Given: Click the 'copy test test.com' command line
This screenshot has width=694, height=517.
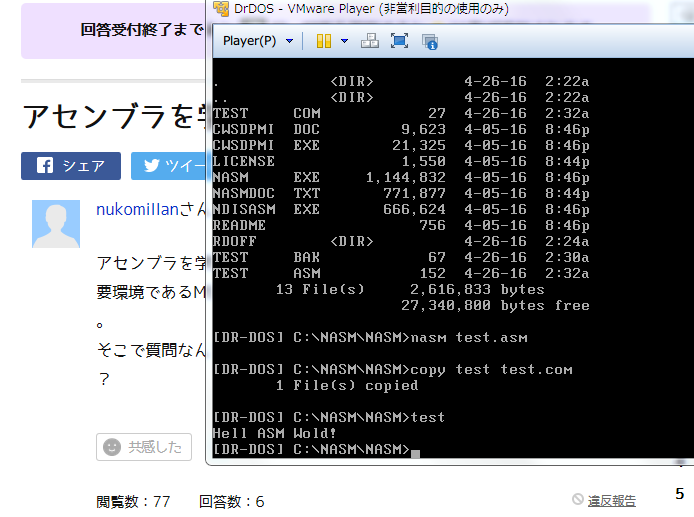Looking at the screenshot, I should (x=393, y=370).
